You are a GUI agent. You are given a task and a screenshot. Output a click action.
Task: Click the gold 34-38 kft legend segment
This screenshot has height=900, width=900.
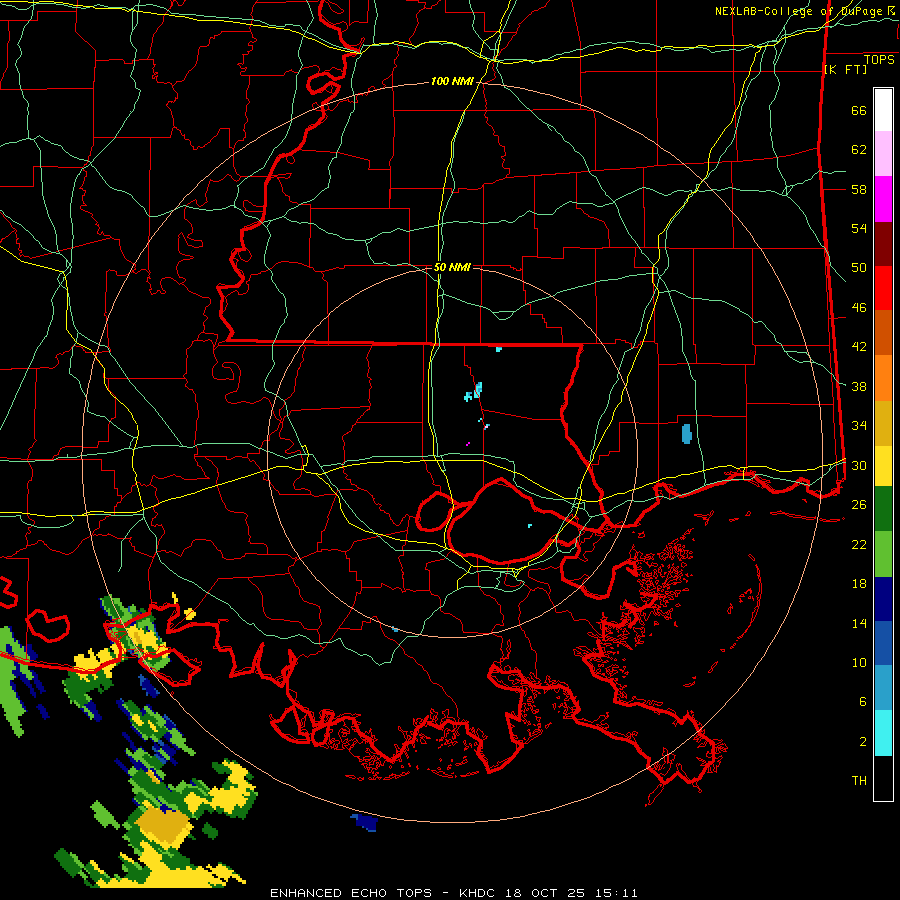[883, 423]
